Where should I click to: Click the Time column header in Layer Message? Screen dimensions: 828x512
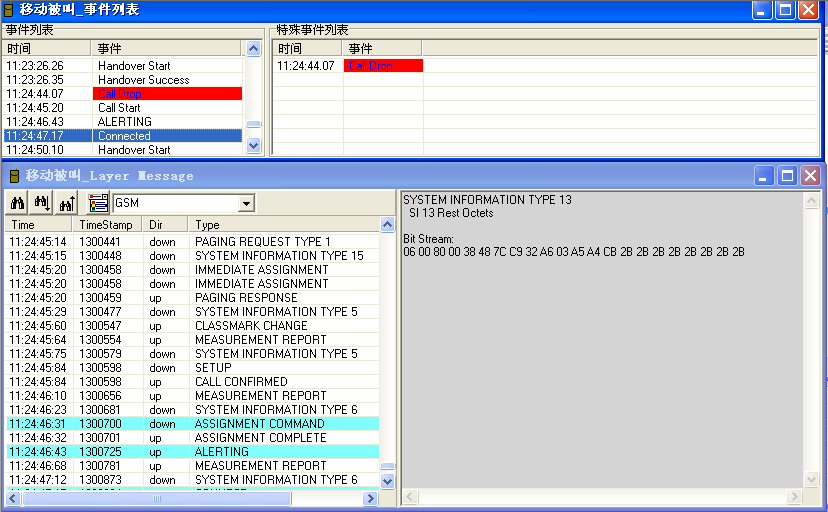39,225
